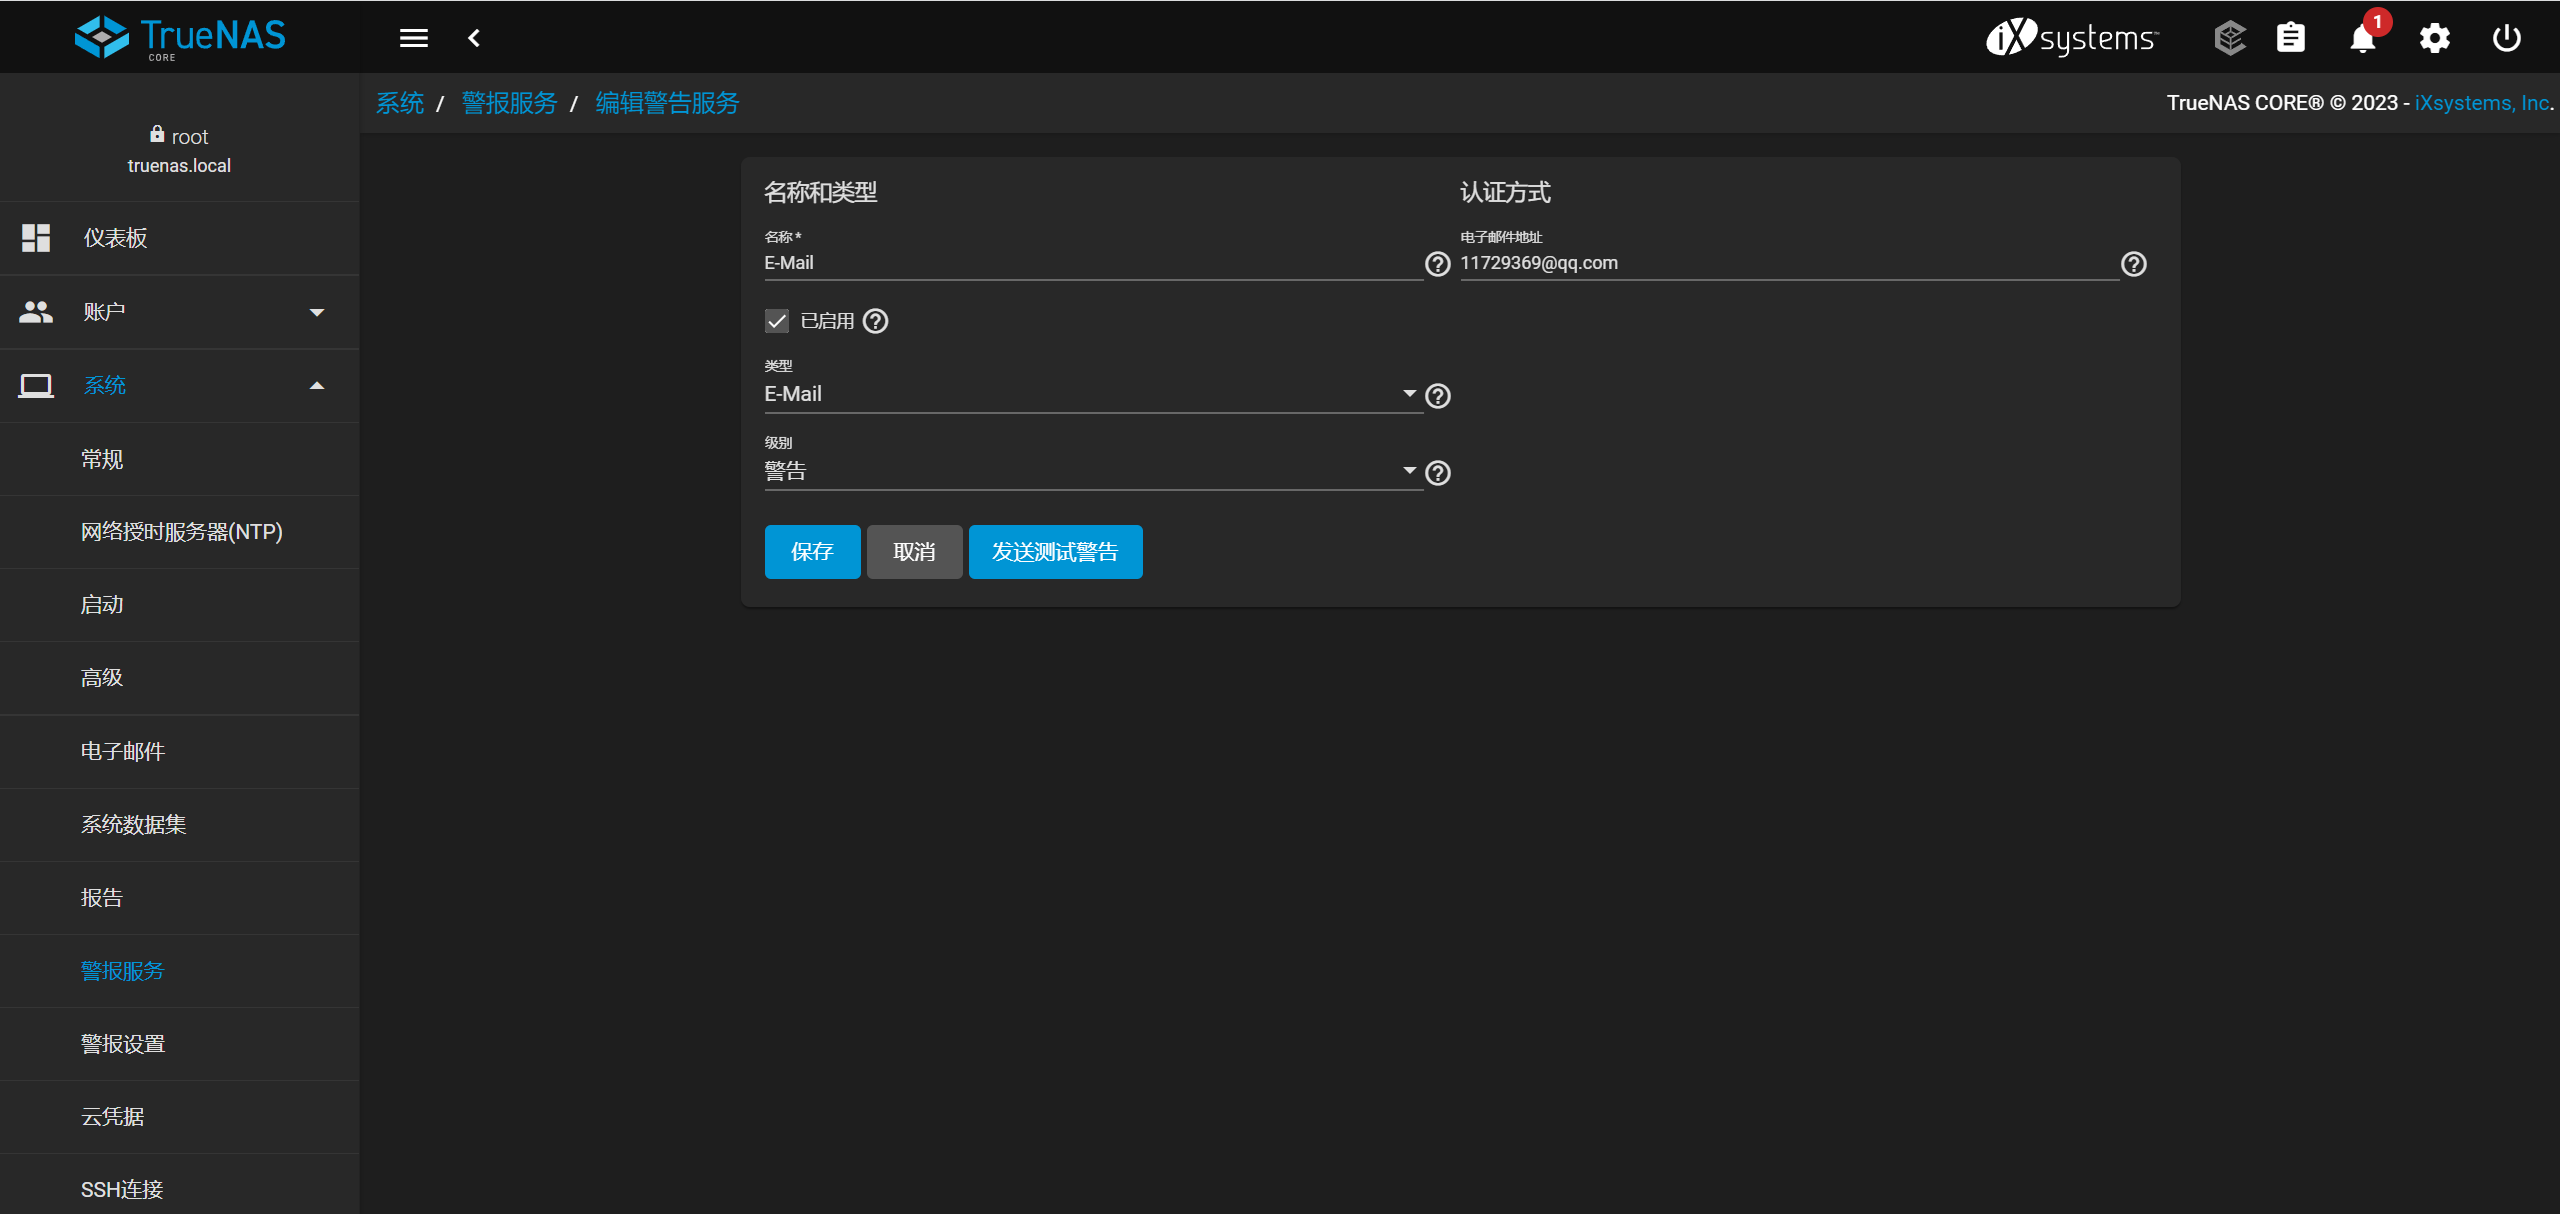Click the hamburger menu icon
Screen dimensions: 2560x1214
click(x=413, y=38)
